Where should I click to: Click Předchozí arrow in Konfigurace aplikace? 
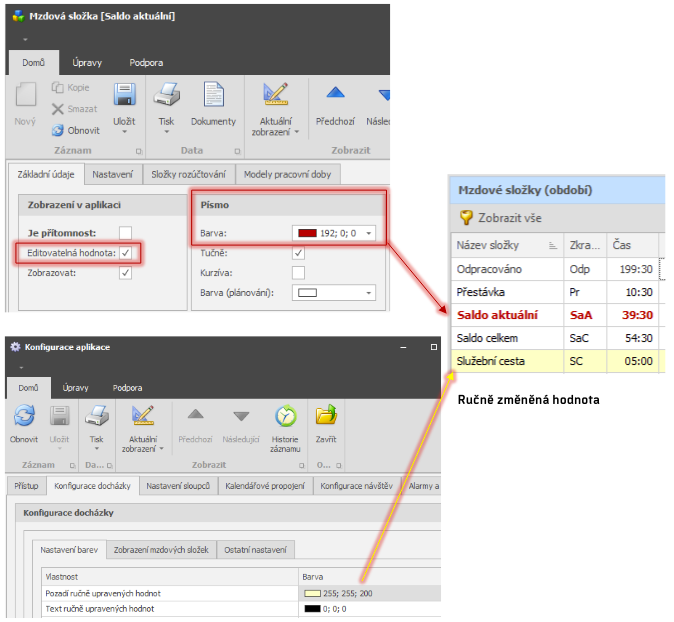(196, 414)
